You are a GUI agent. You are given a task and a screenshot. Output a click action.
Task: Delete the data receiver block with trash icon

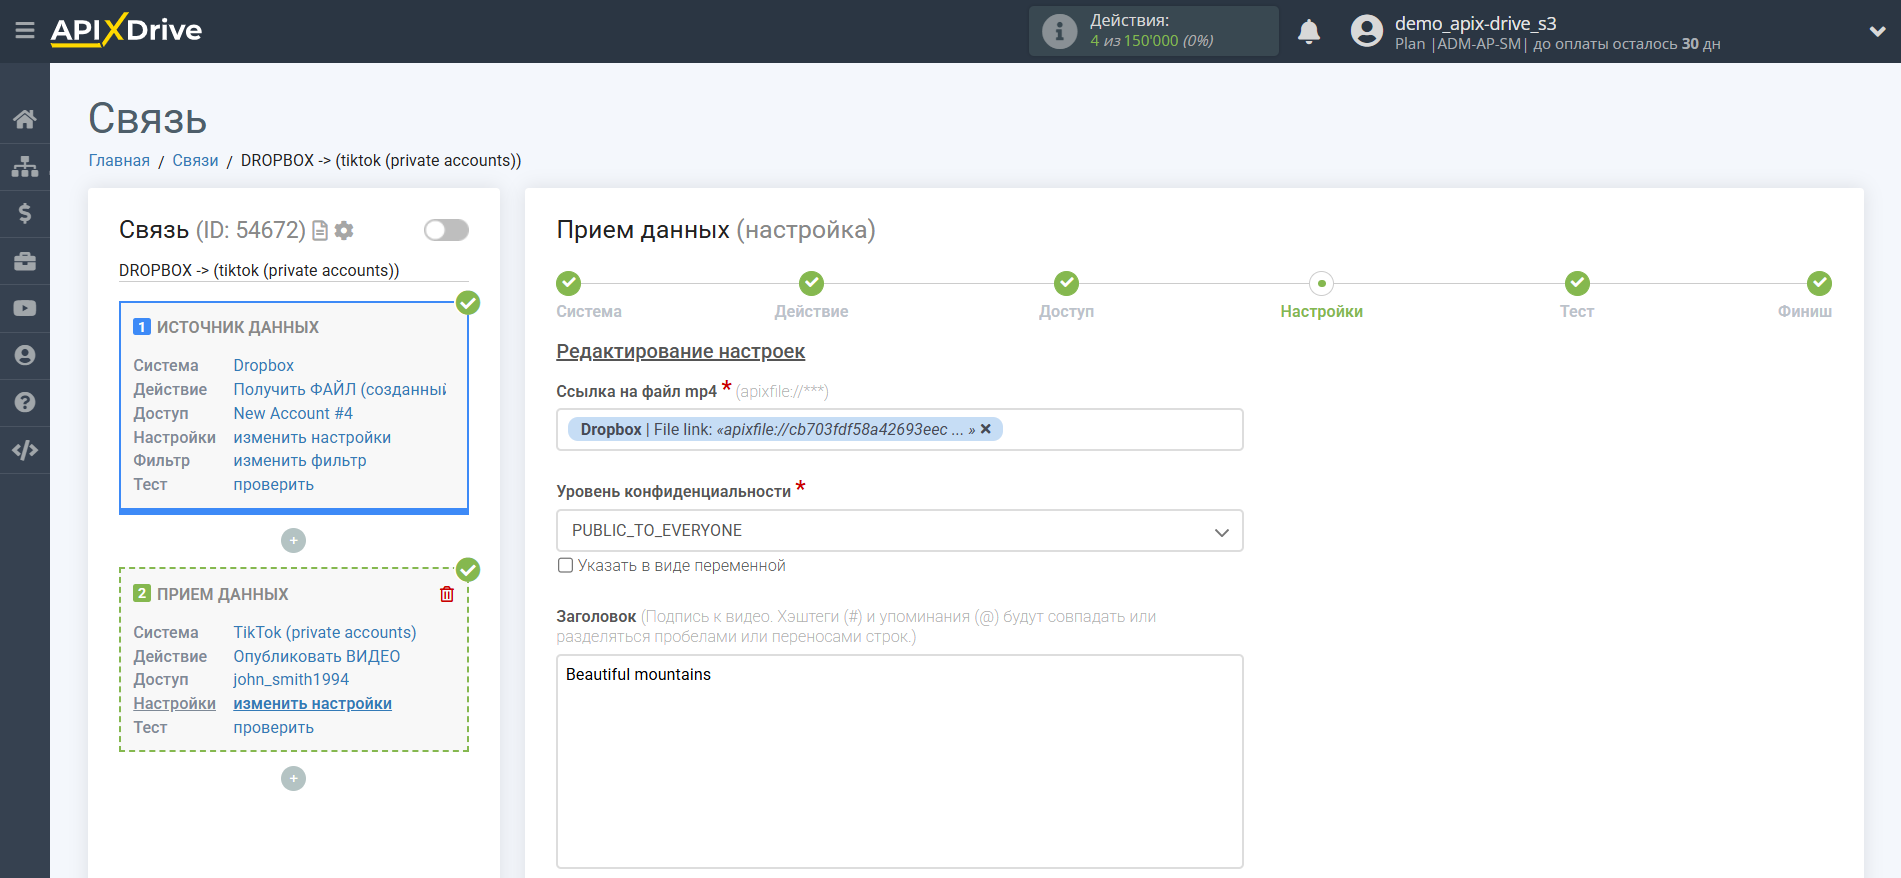point(447,594)
